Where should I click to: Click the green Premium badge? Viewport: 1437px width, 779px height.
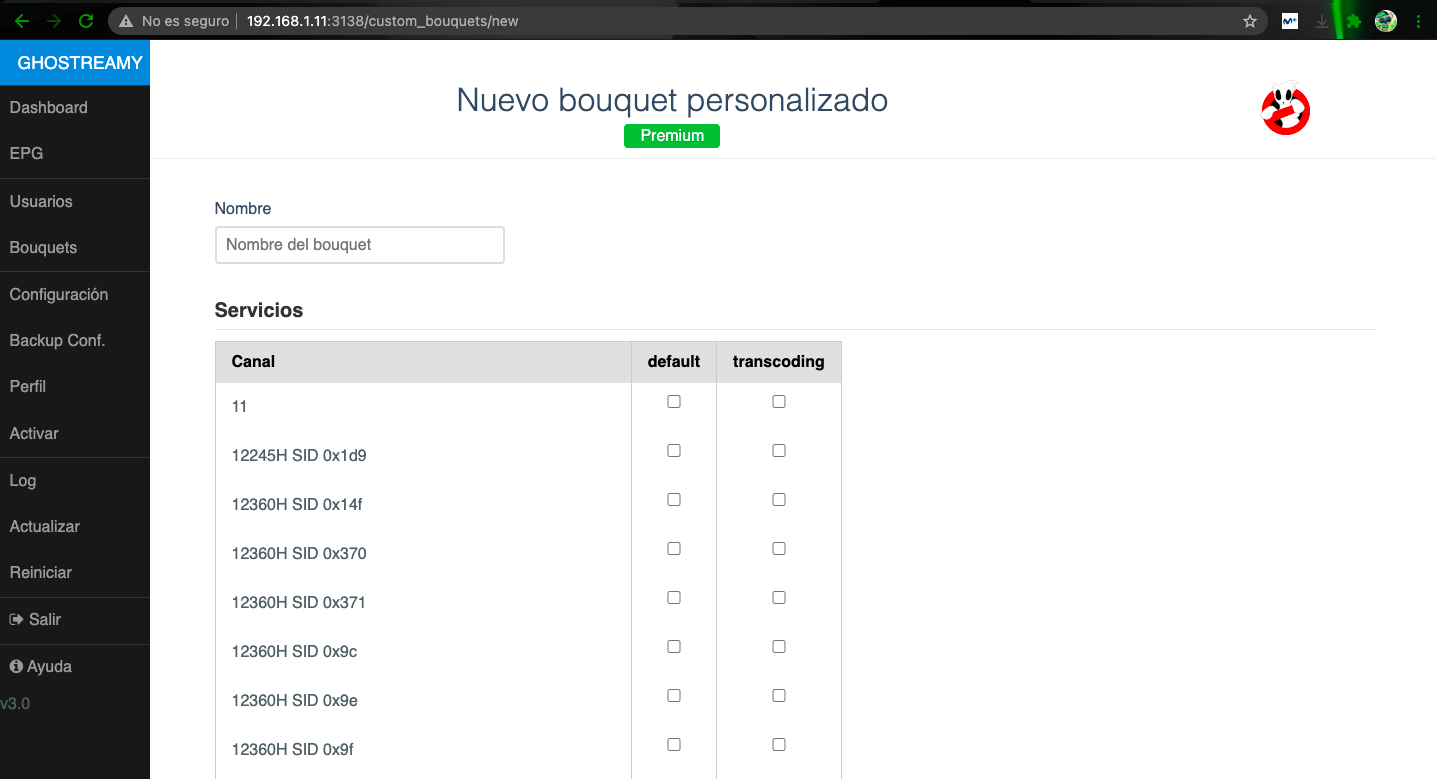671,136
